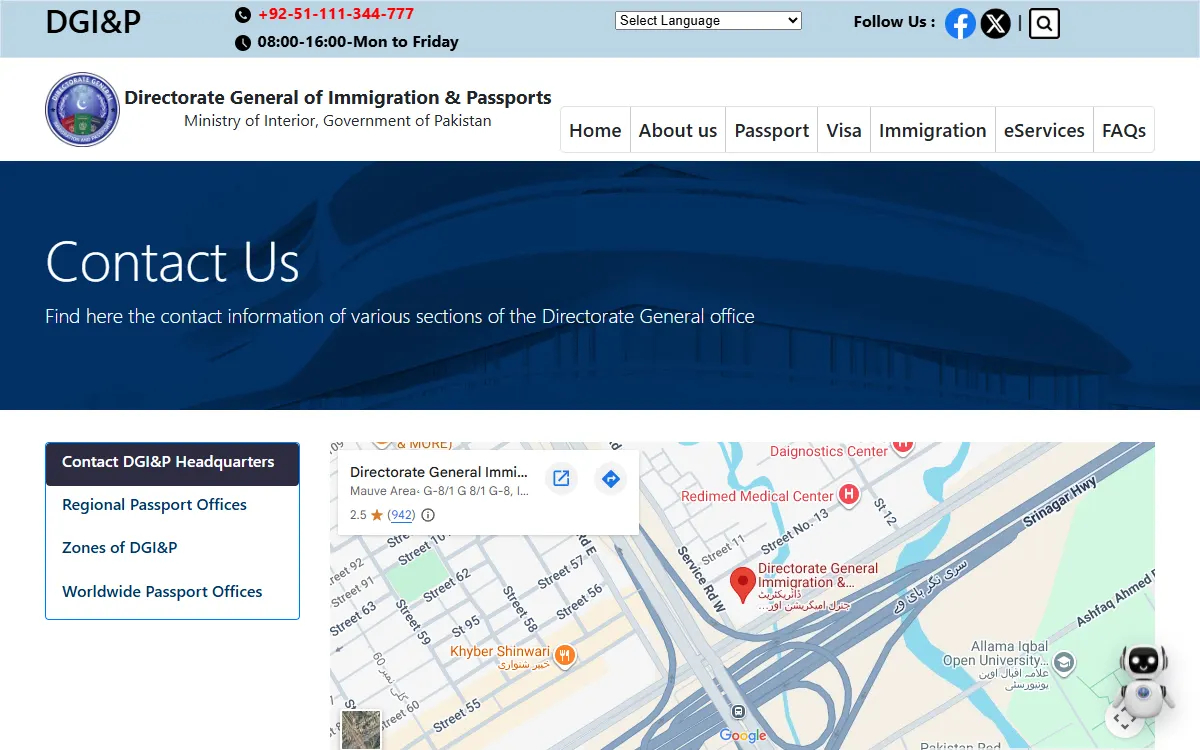Open the Passport menu

point(772,130)
